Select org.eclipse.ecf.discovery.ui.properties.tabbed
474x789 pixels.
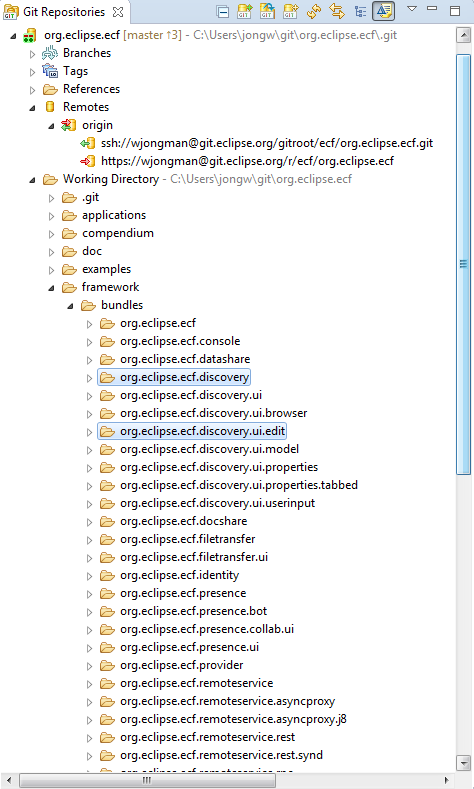[x=239, y=485]
